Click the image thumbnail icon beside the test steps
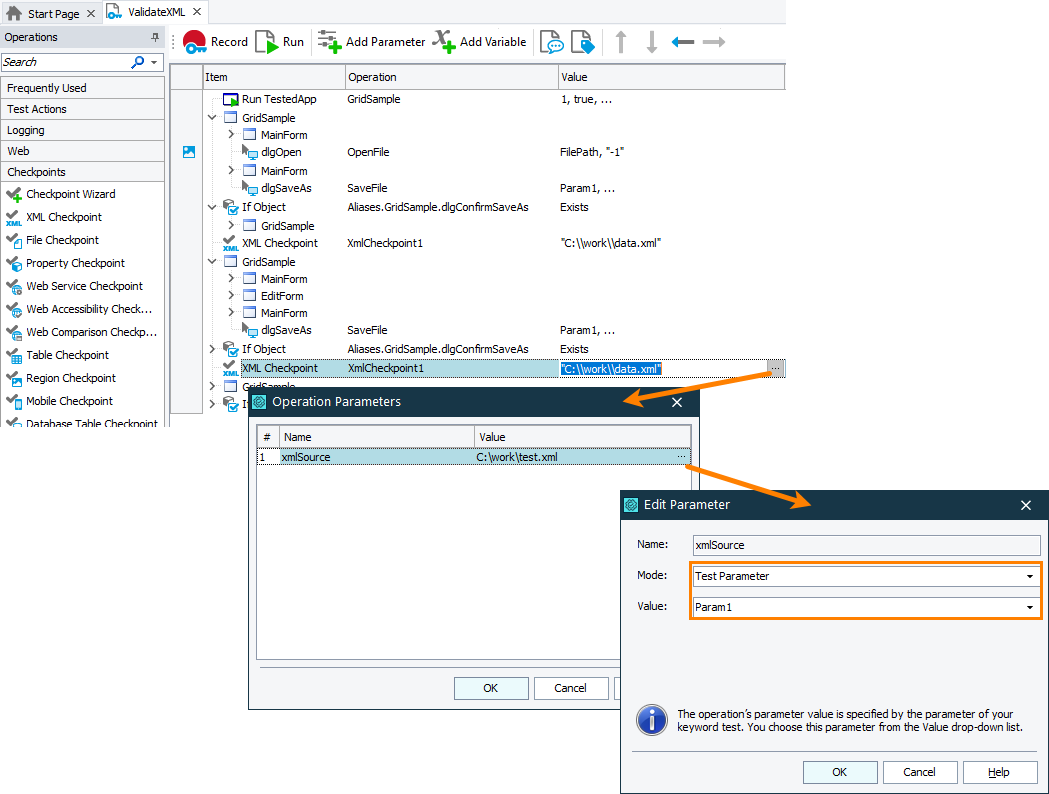The height and width of the screenshot is (794, 1049). tap(189, 152)
